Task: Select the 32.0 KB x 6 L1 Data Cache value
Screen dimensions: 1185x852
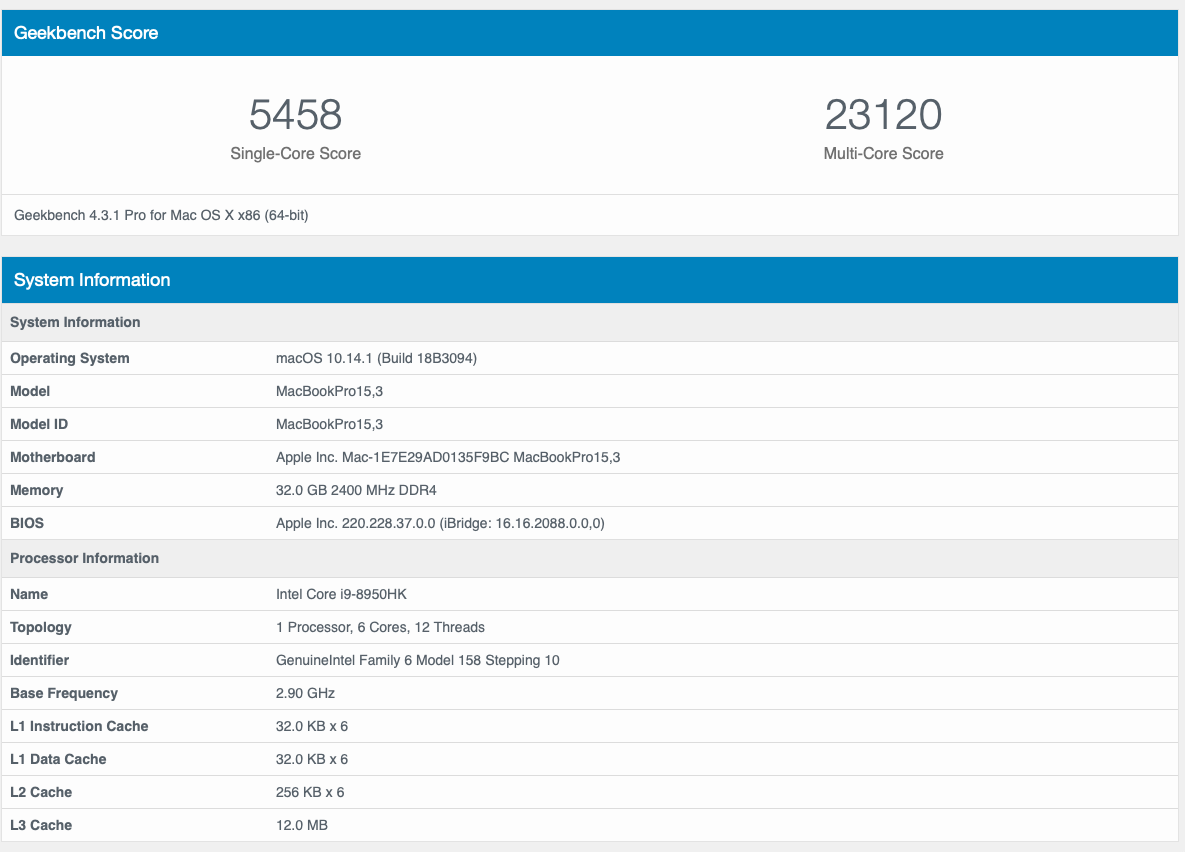Action: coord(312,760)
